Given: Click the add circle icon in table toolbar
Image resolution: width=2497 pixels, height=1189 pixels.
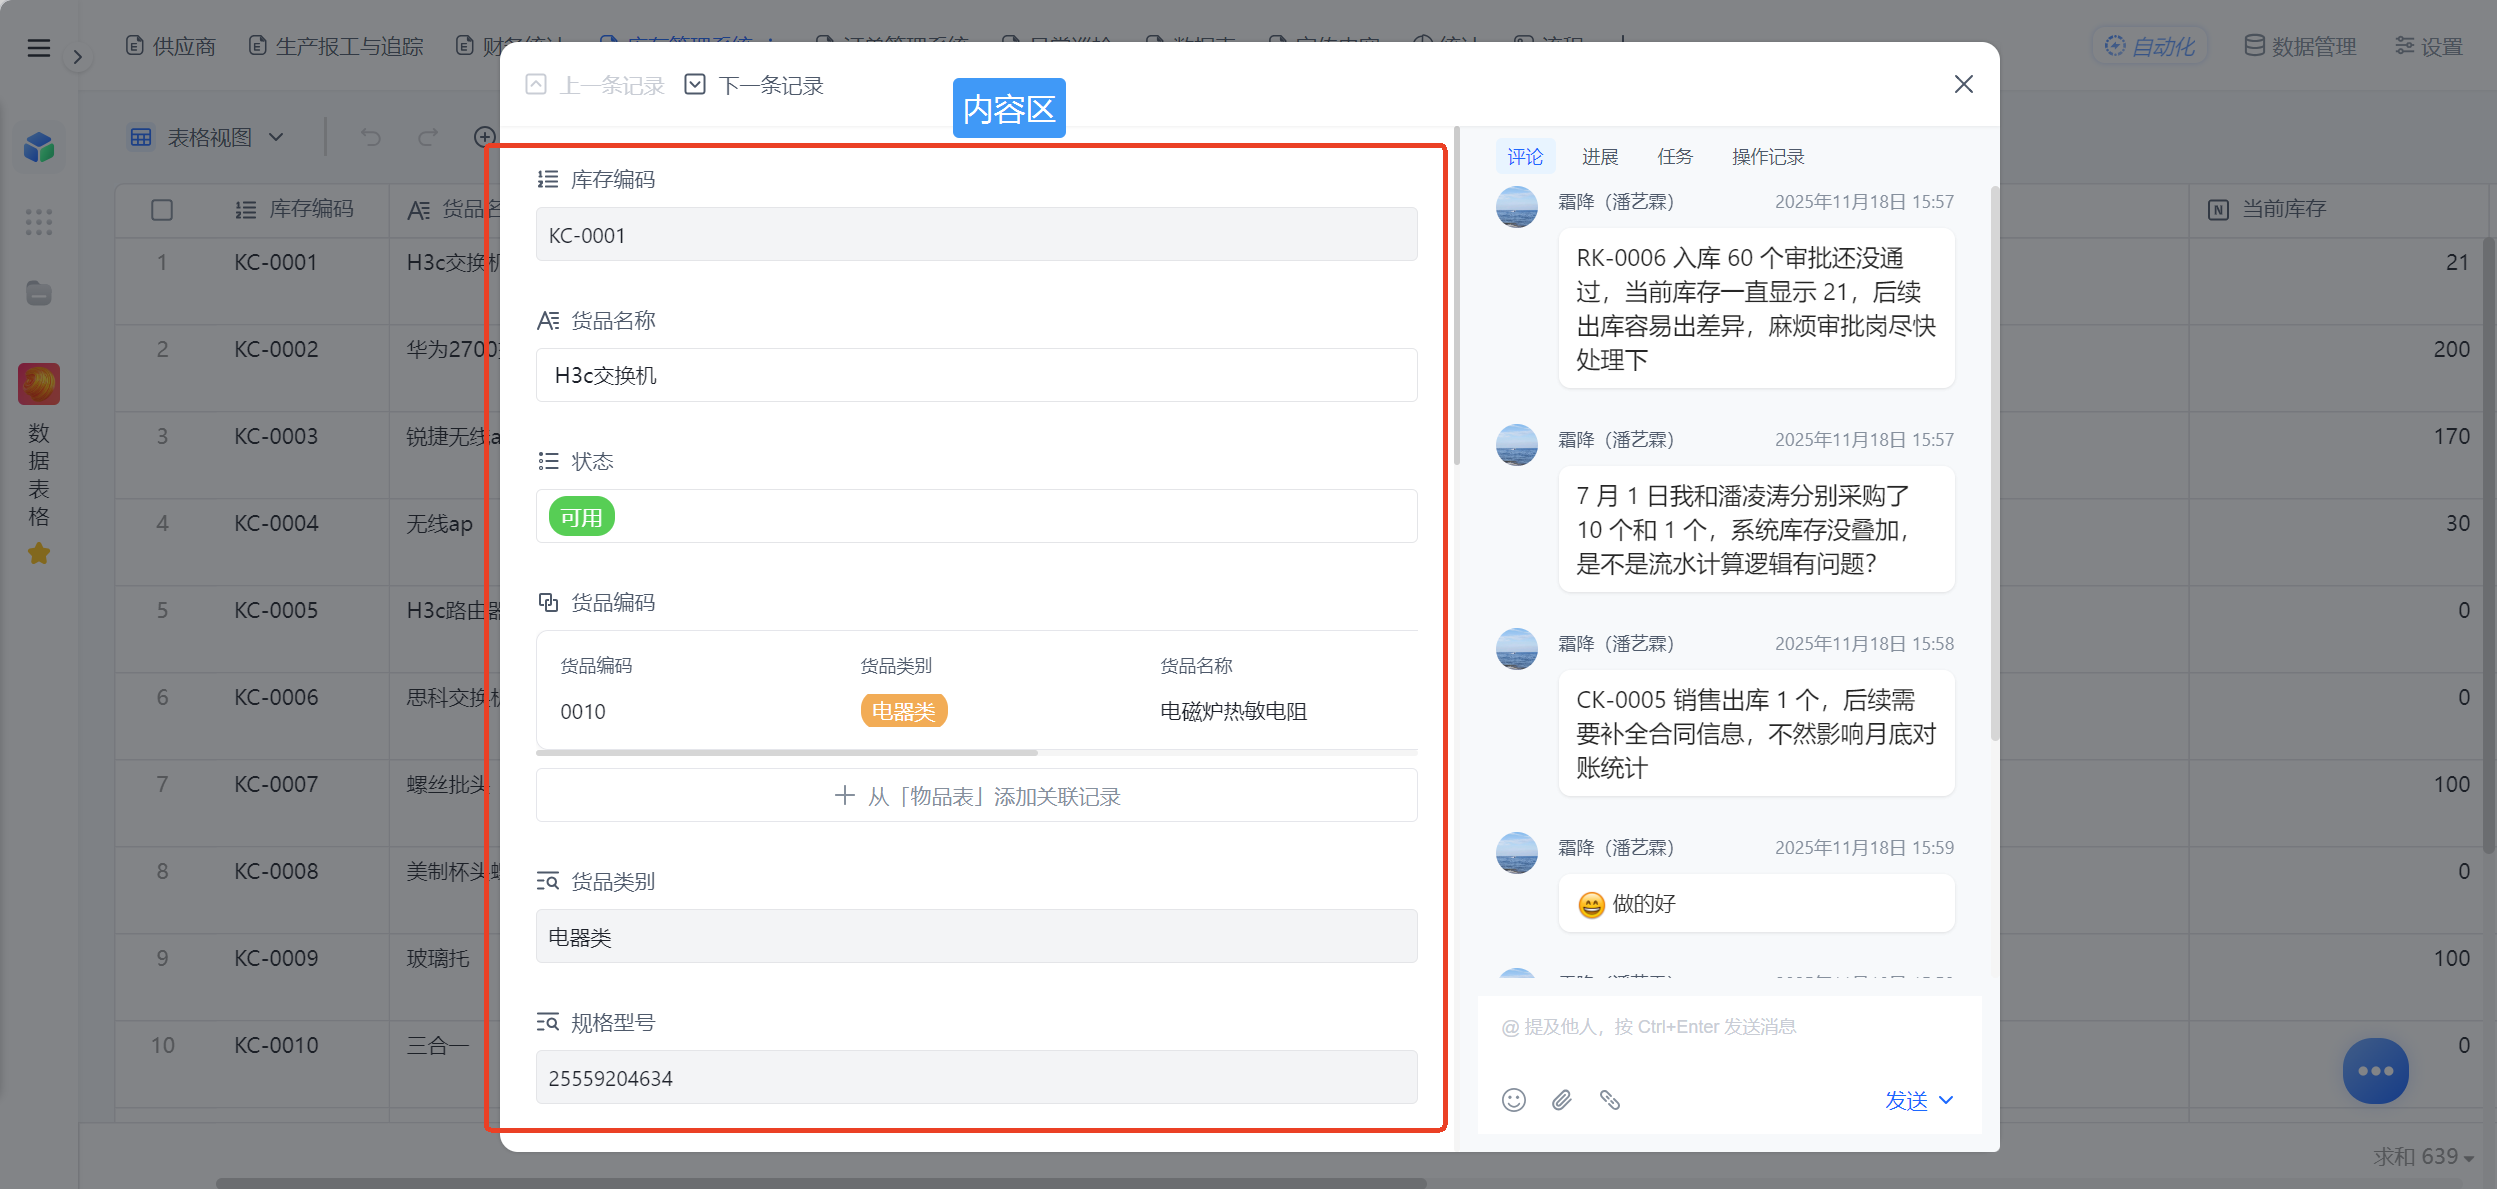Looking at the screenshot, I should click(484, 137).
